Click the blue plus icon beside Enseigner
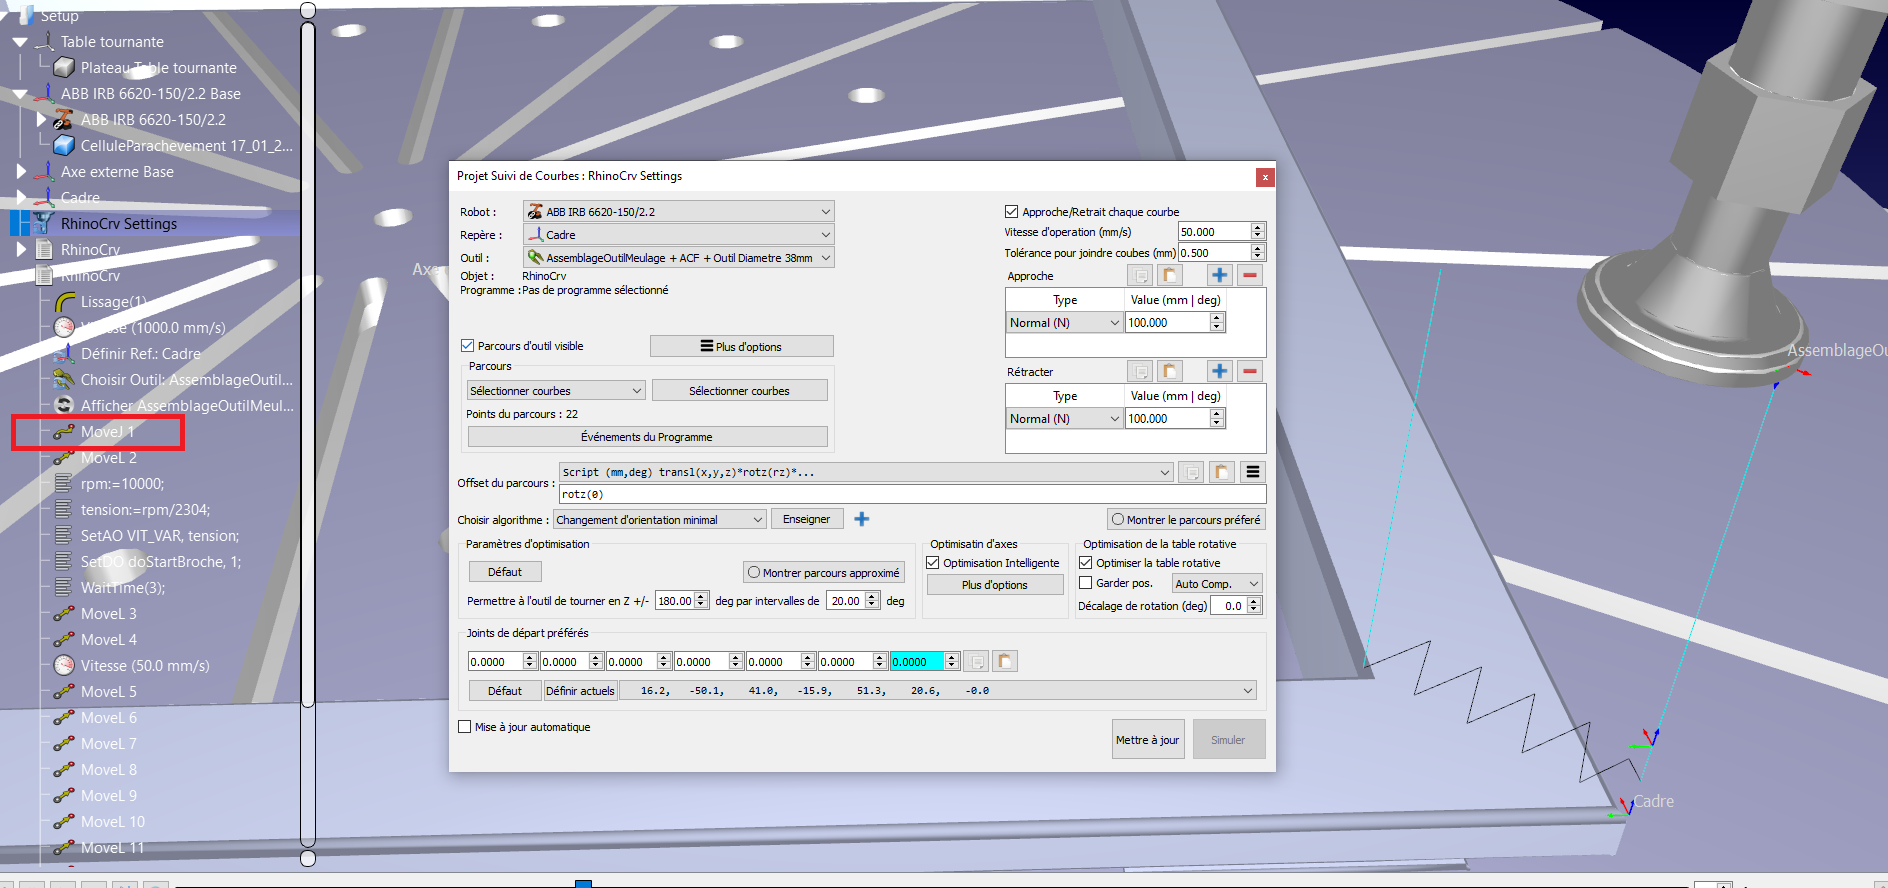 click(x=861, y=519)
